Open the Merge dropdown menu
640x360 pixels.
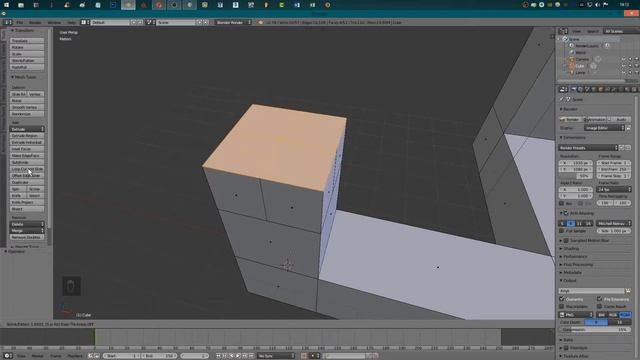(27, 231)
